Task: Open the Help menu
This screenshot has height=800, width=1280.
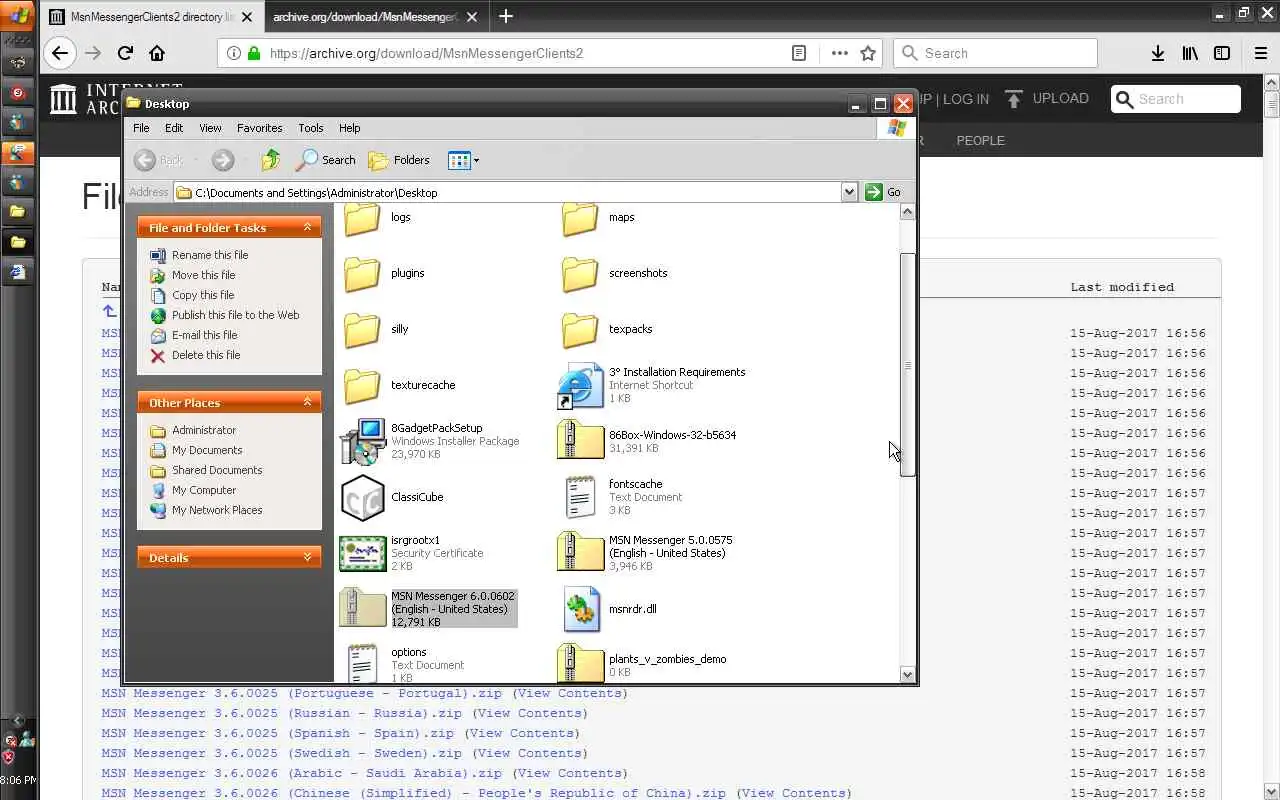Action: (349, 128)
